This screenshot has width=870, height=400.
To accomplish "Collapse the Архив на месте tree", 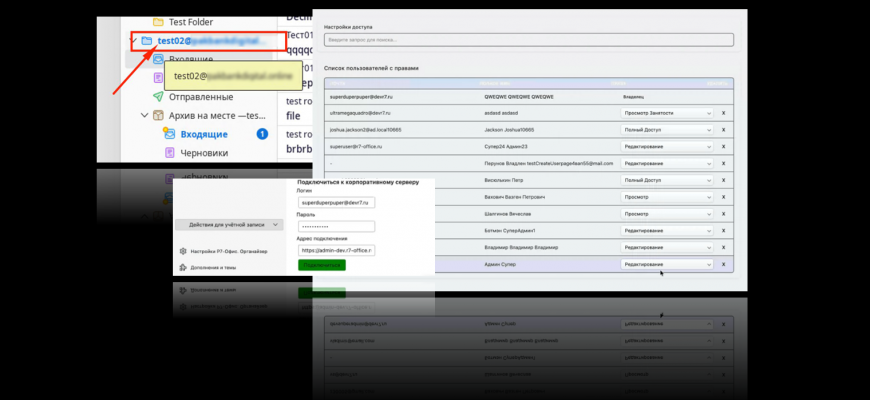I will tap(144, 116).
